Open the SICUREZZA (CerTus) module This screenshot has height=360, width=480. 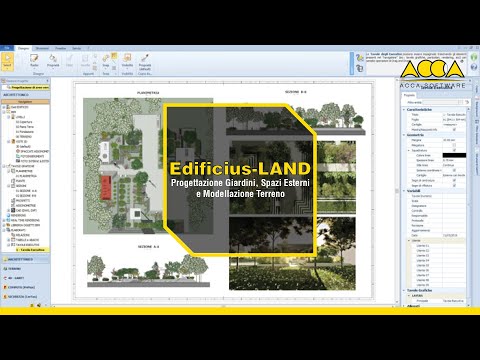tap(20, 296)
